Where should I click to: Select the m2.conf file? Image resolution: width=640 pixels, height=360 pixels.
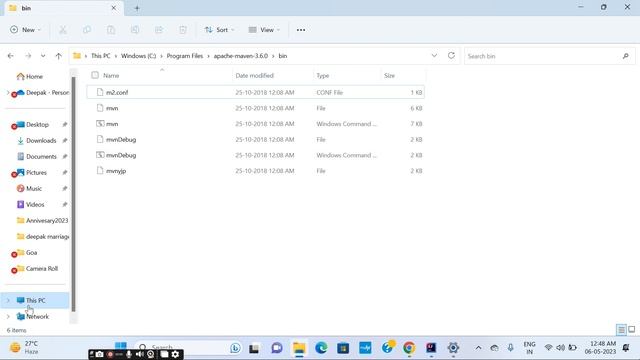tap(256, 92)
